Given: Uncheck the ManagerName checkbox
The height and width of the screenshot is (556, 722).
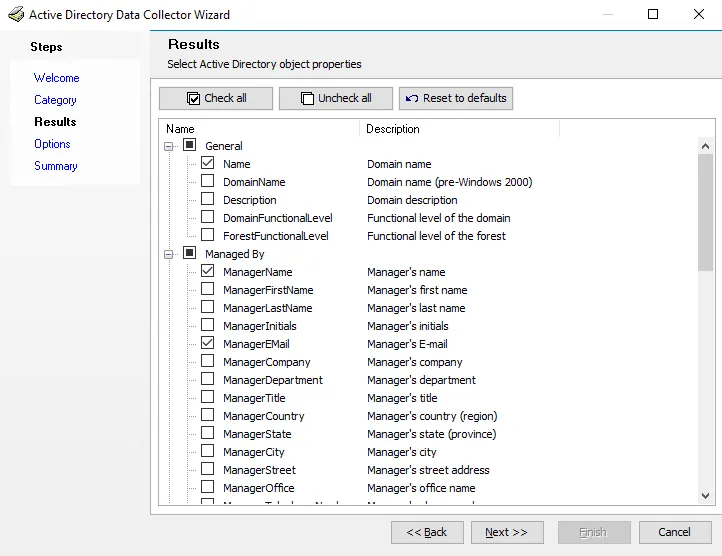Looking at the screenshot, I should 208,270.
